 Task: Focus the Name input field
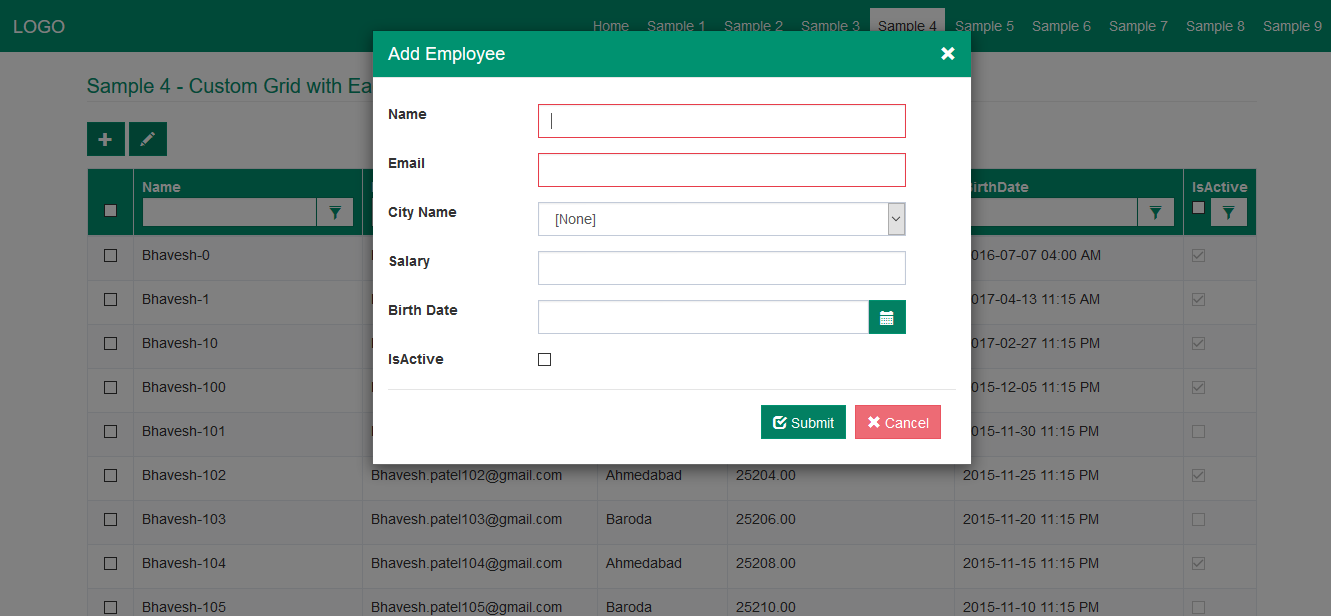click(722, 121)
